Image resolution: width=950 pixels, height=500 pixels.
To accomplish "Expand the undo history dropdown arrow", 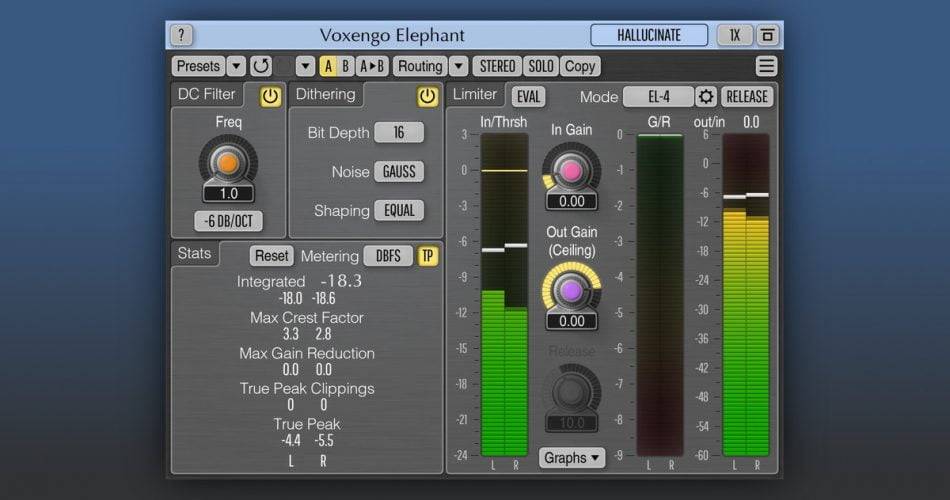I will click(x=305, y=66).
